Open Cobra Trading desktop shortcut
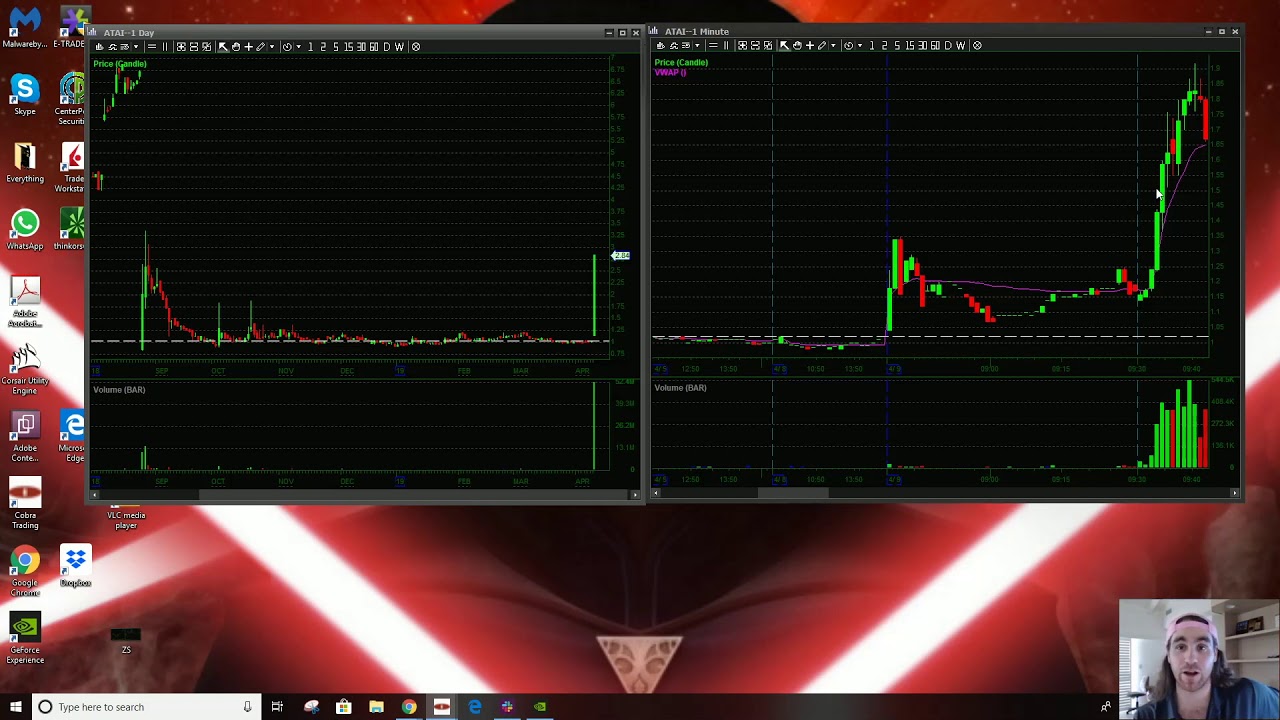 (x=25, y=504)
